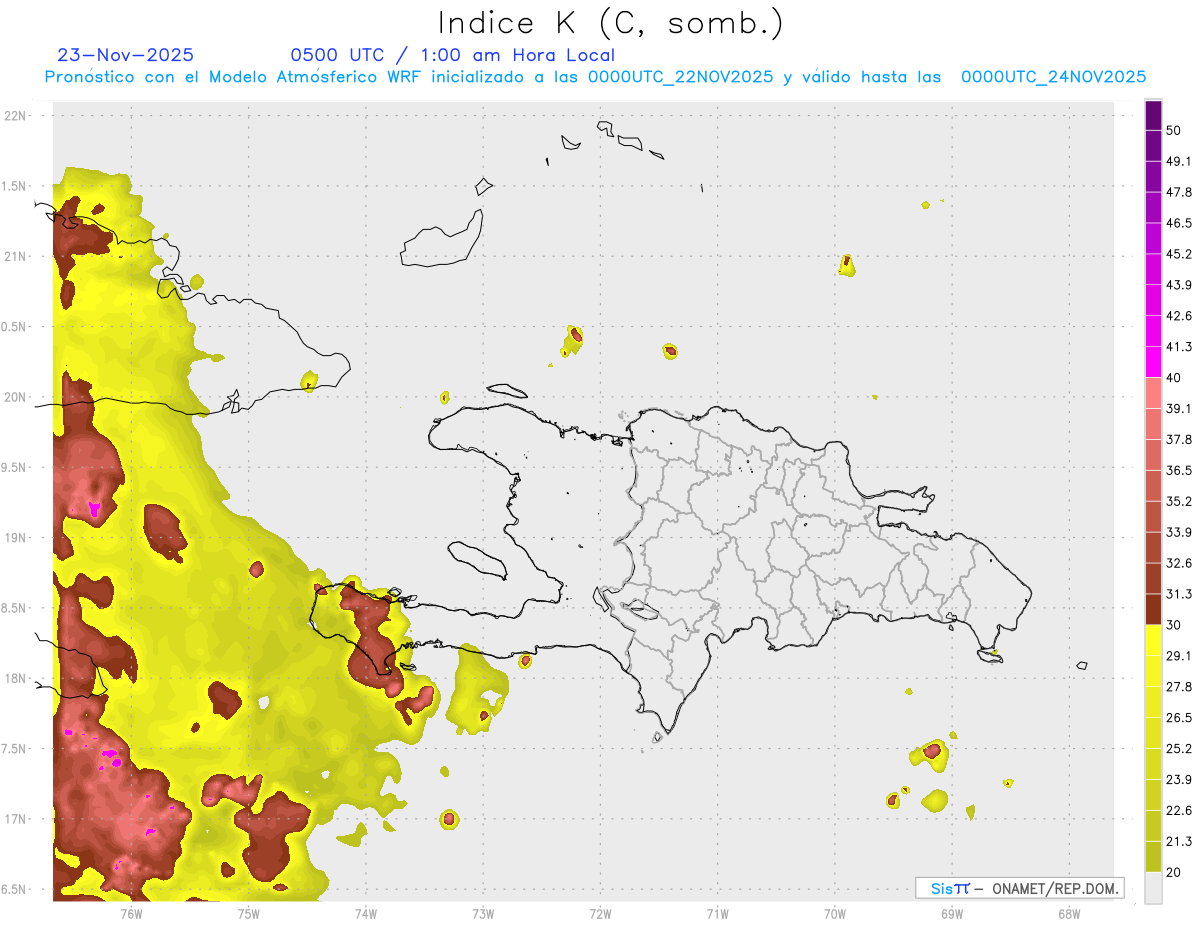Click the "45.2" colorbar value

point(1179,254)
